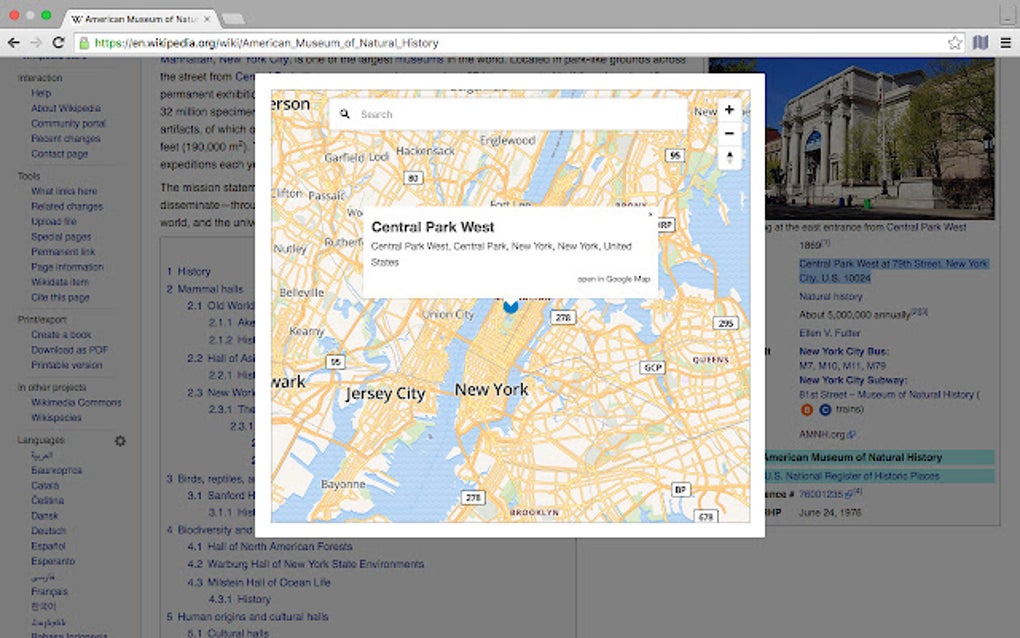
Task: Click the Upload file link
Action: point(53,222)
